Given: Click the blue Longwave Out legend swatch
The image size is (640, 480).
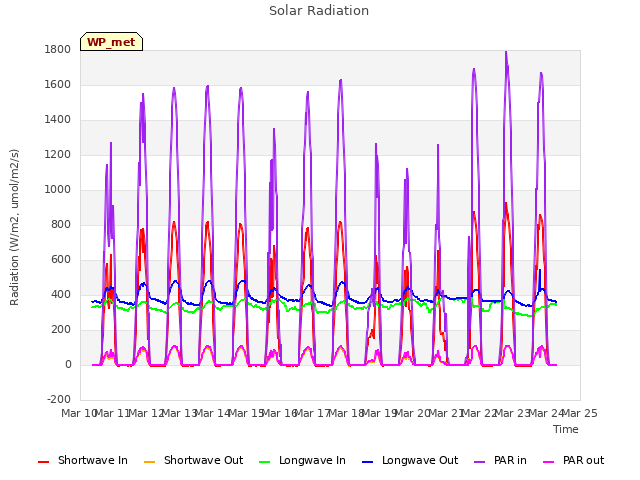Looking at the screenshot, I should click(x=367, y=462).
